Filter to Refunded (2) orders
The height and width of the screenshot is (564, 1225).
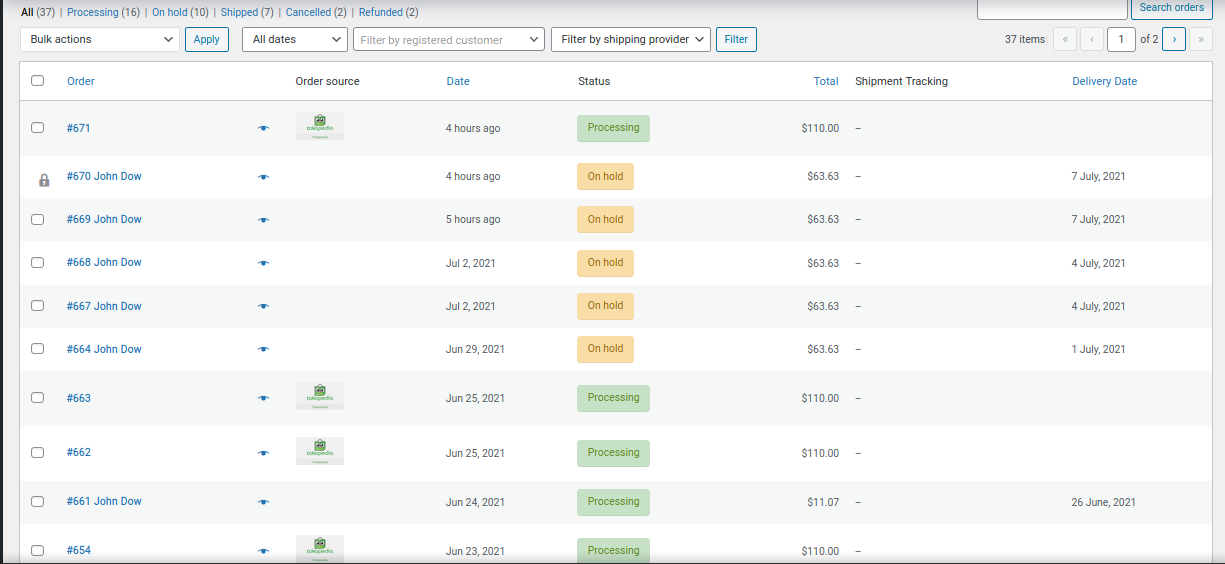point(389,12)
